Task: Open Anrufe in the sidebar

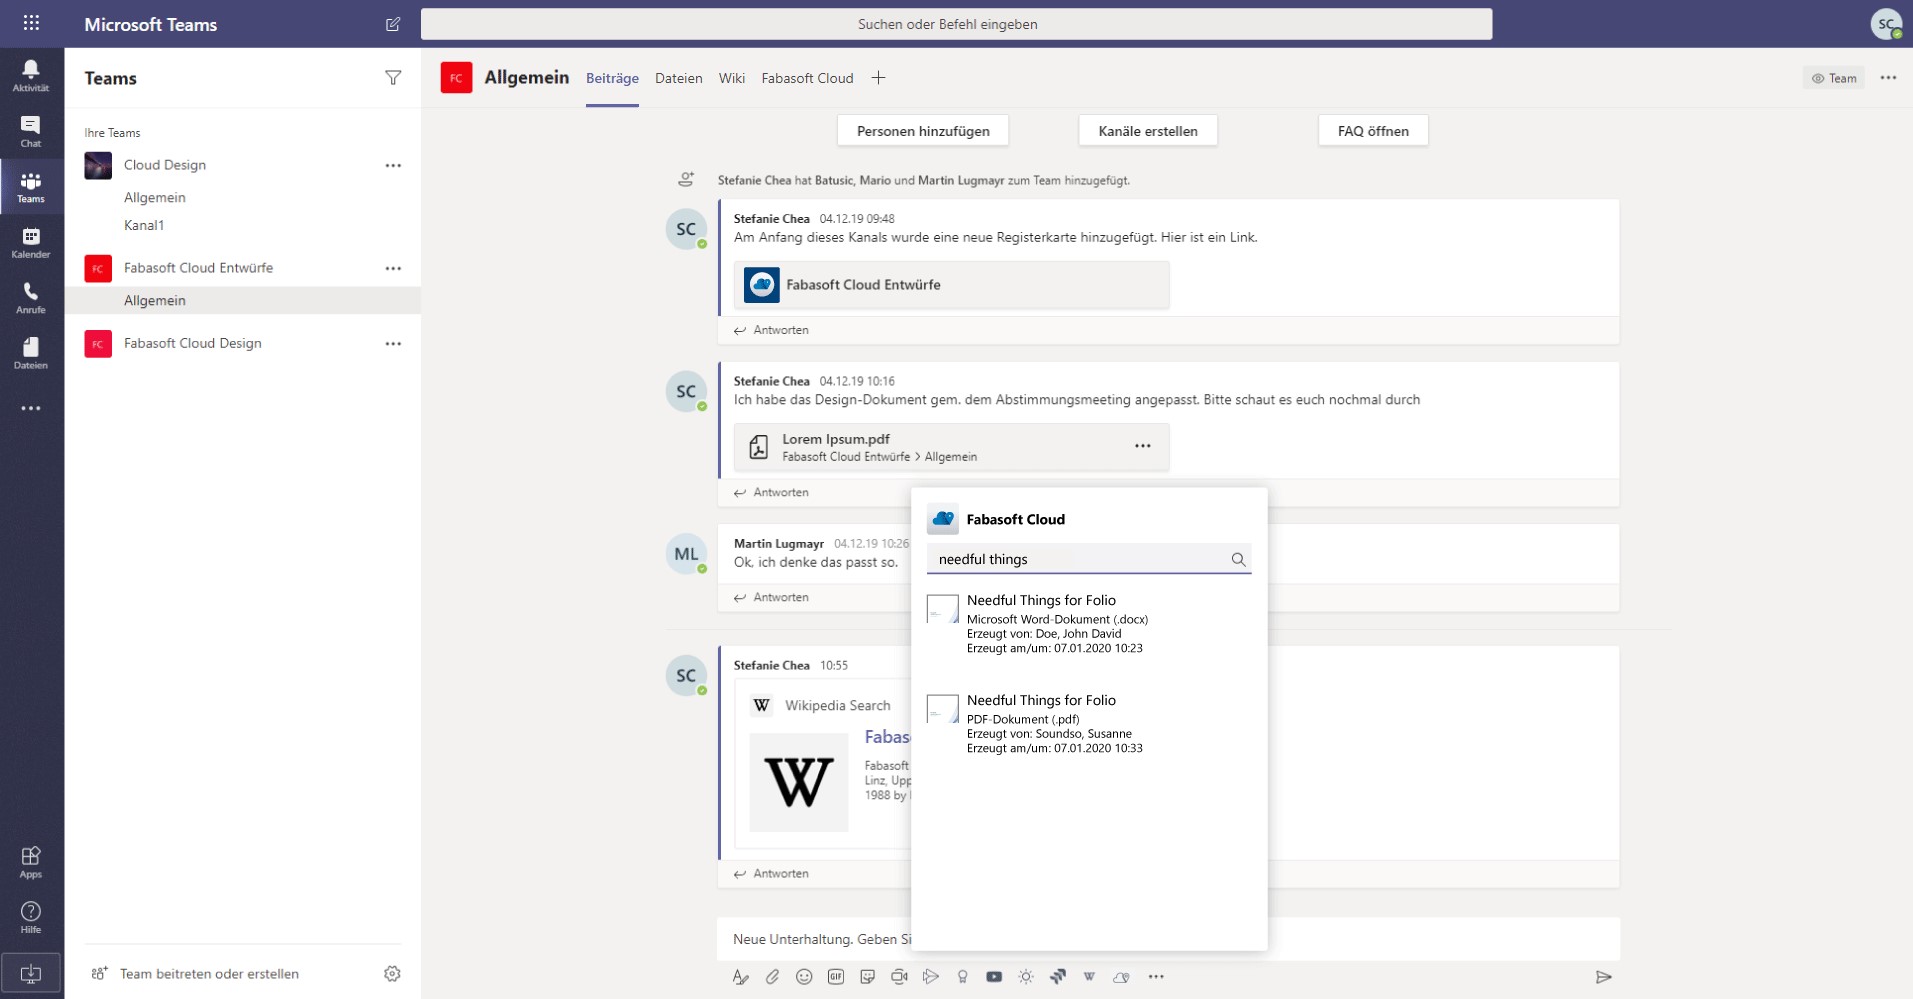Action: click(31, 298)
